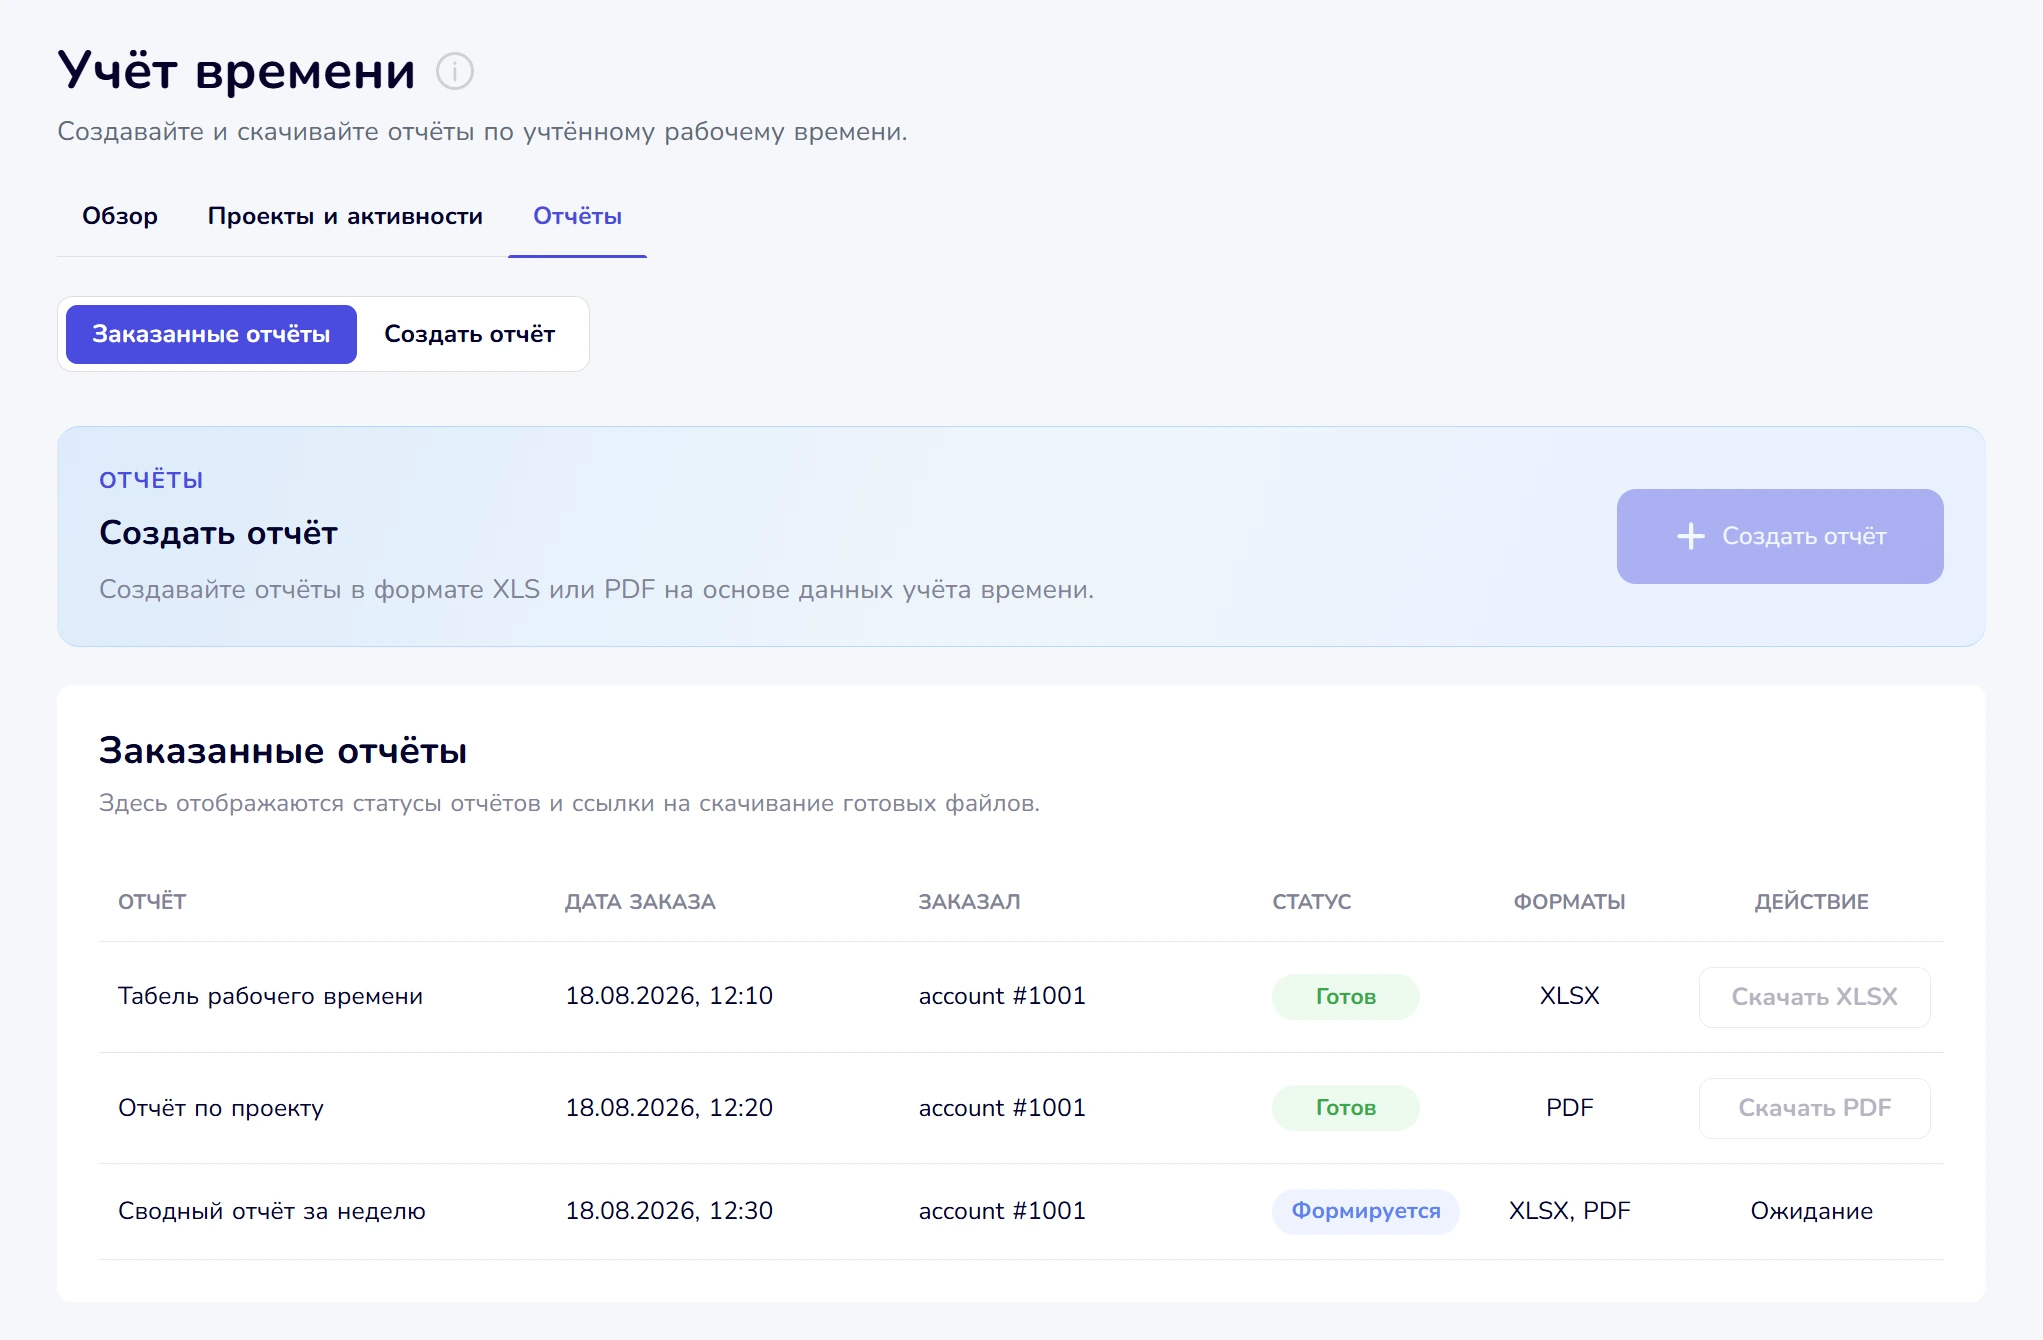Click the ДАТА ЗАКАЗА column header

640,901
